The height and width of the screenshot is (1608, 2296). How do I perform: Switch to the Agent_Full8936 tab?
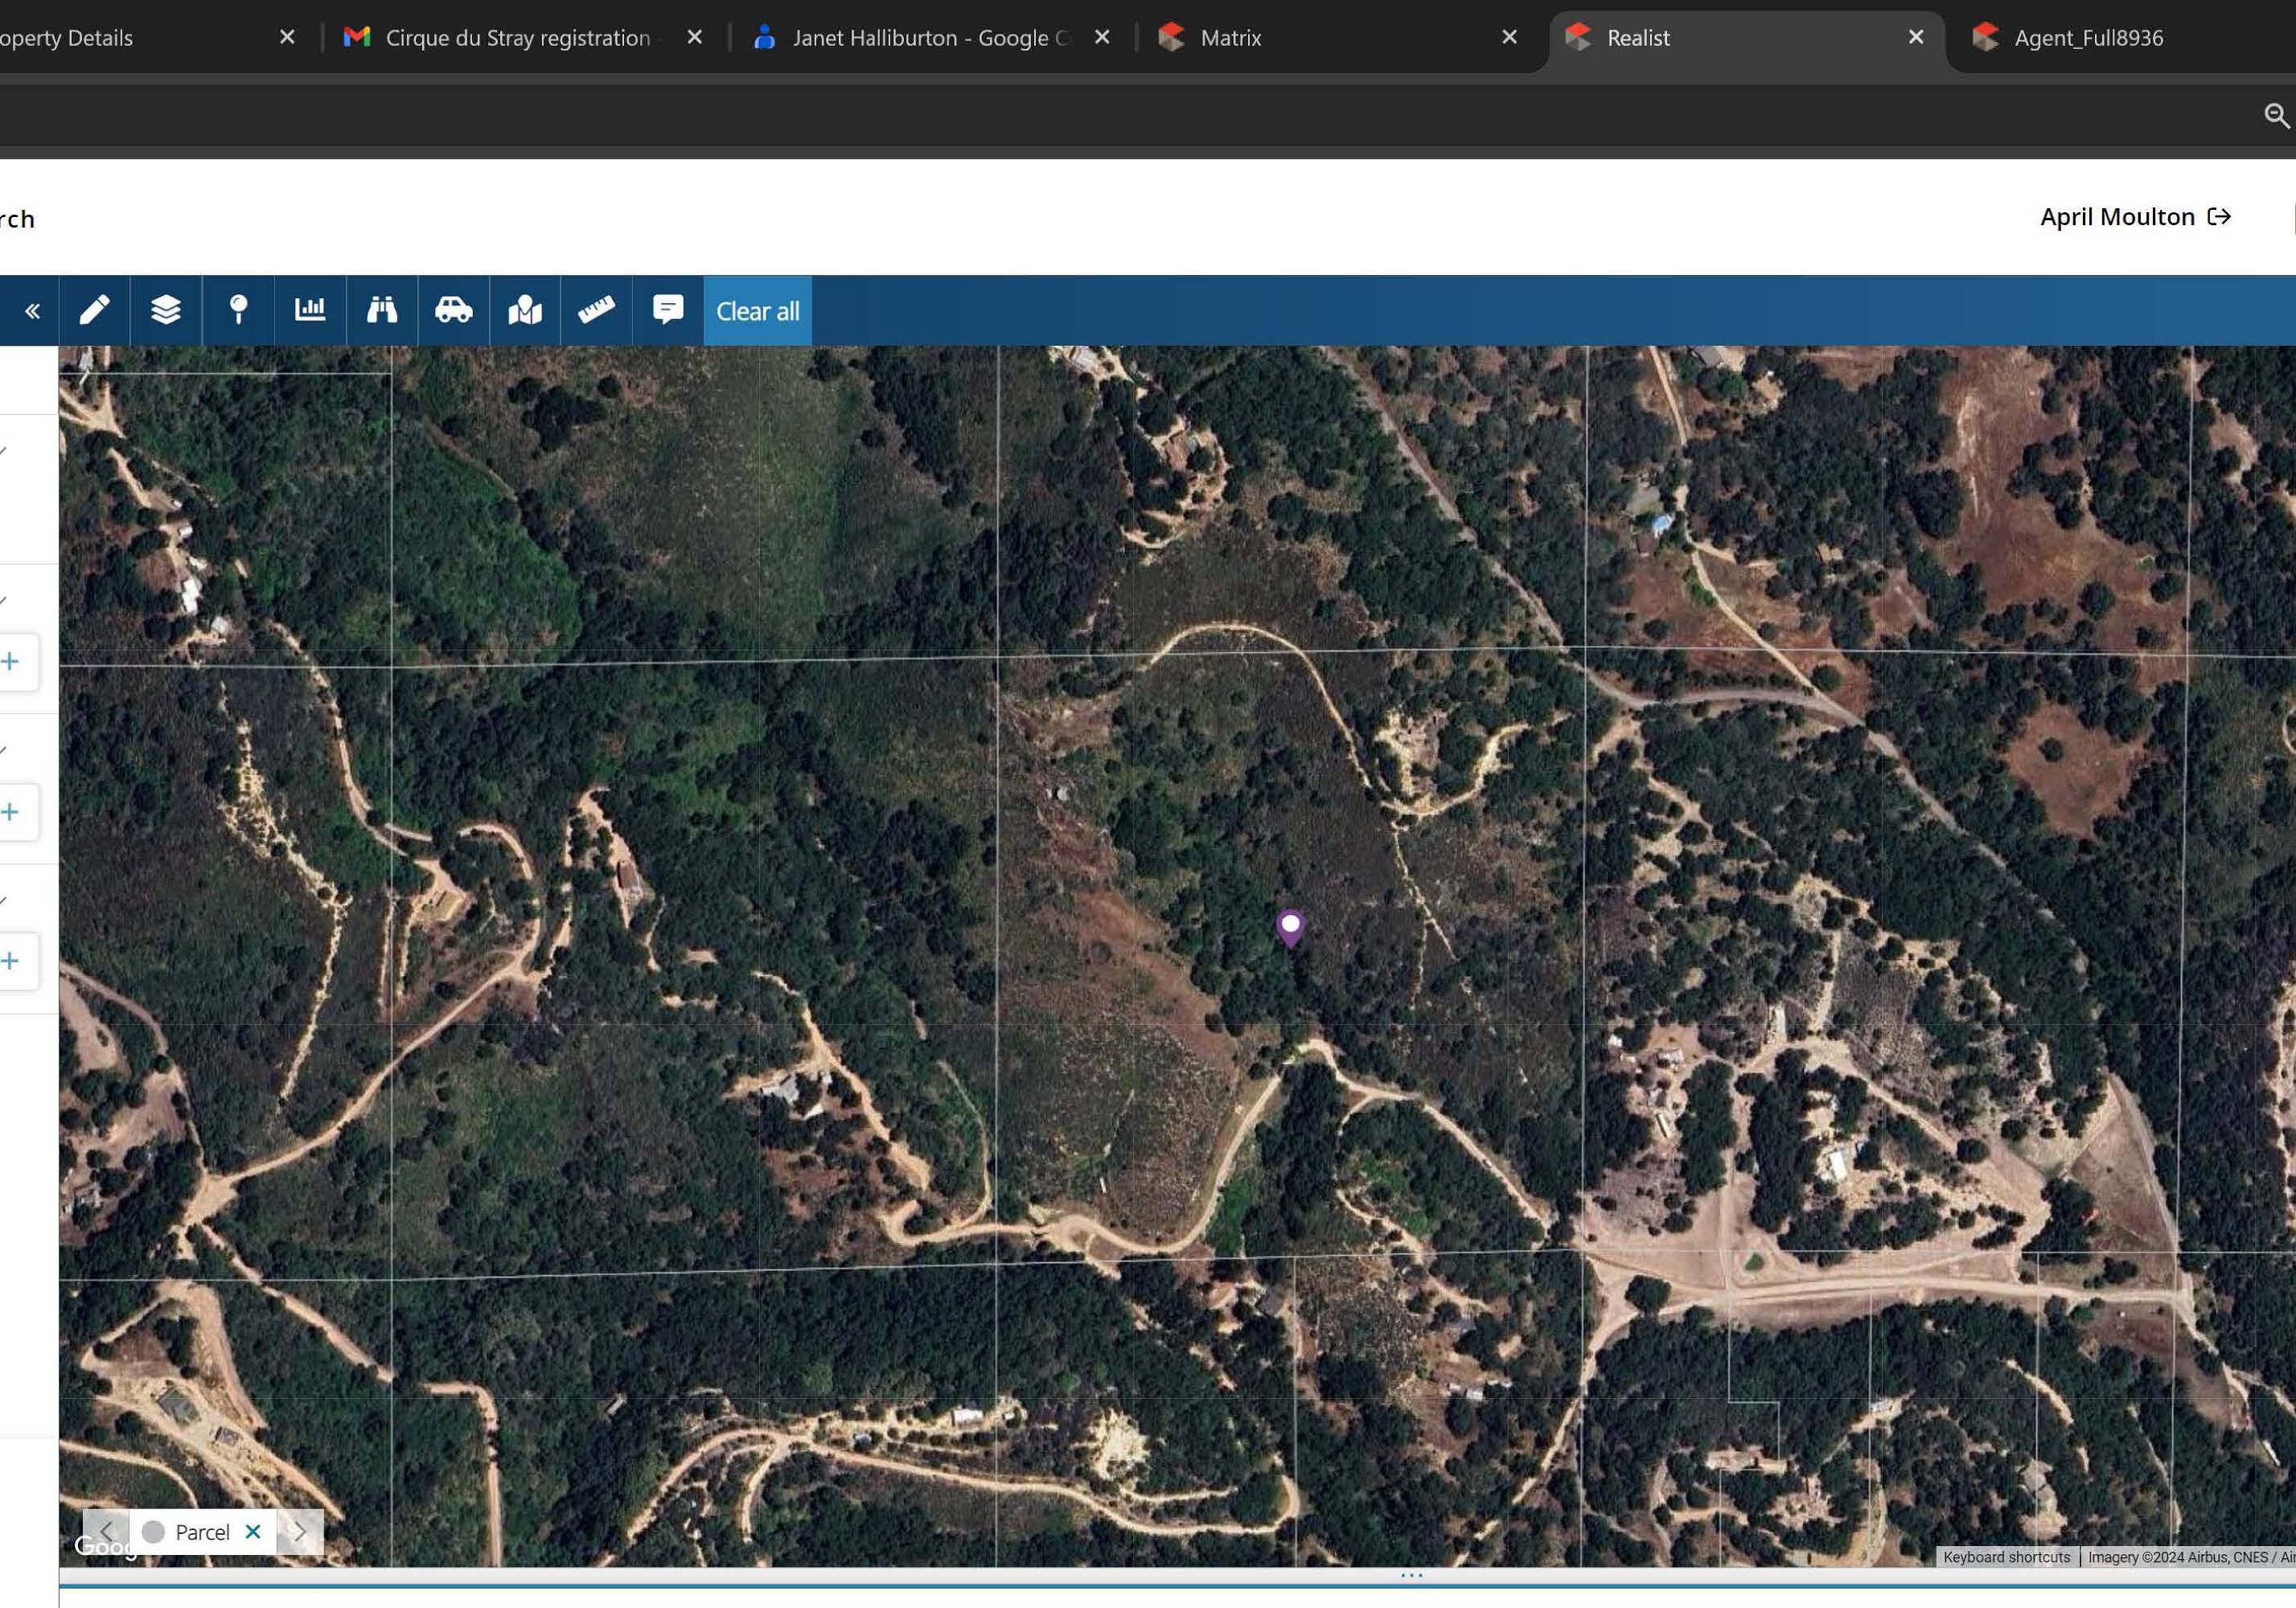click(x=2088, y=38)
